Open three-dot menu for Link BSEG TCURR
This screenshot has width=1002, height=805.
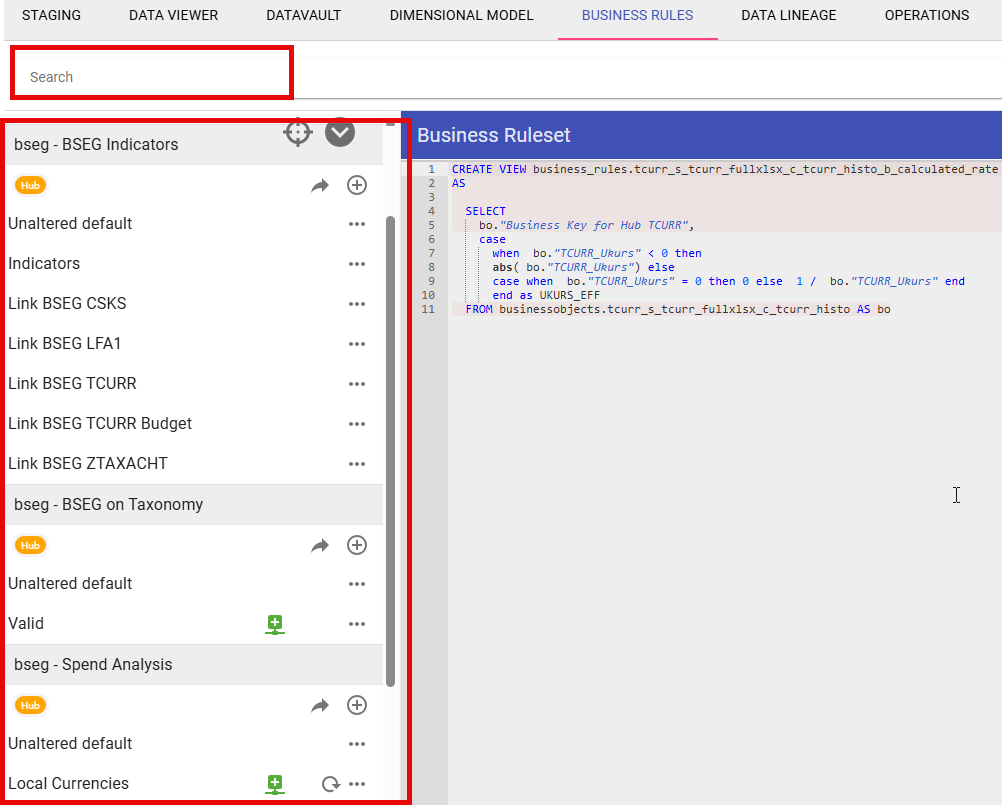pyautogui.click(x=357, y=384)
